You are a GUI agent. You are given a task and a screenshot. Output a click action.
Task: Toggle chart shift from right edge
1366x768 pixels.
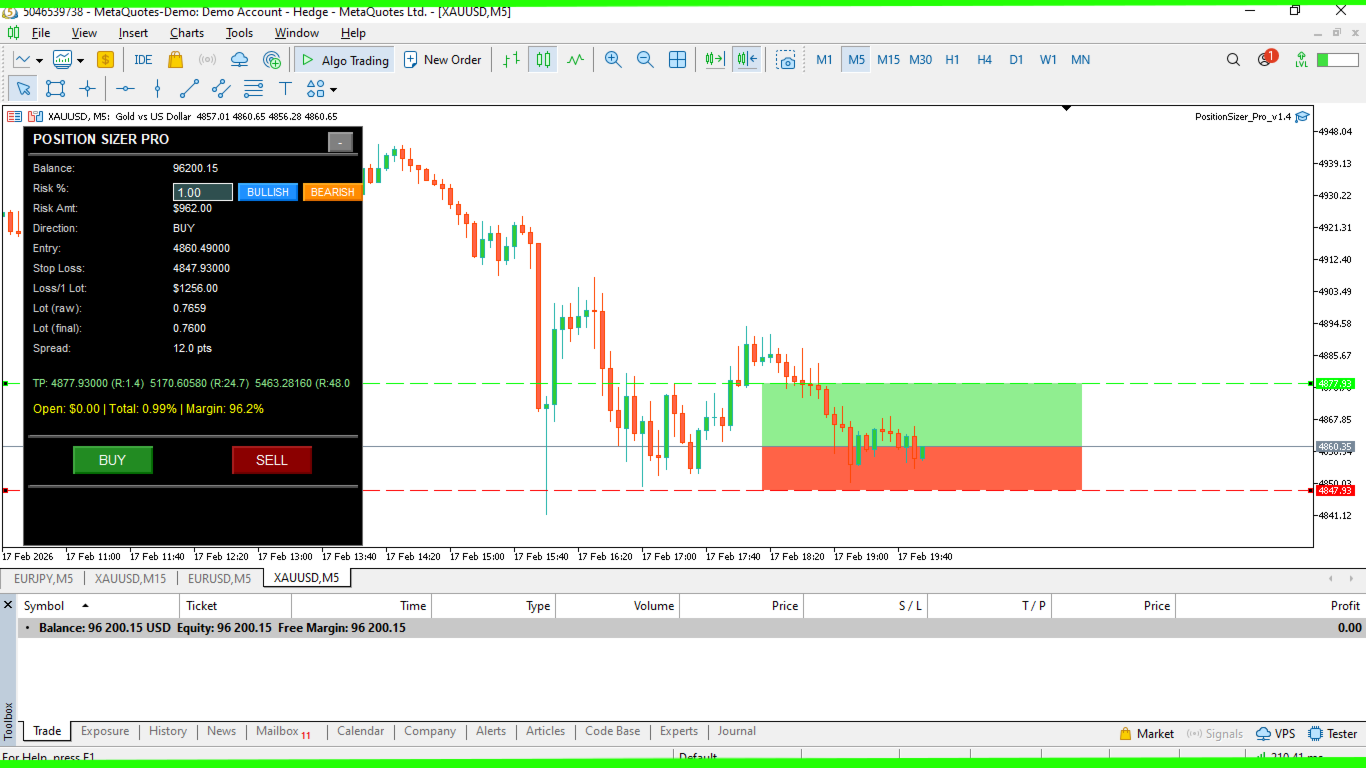click(x=747, y=60)
